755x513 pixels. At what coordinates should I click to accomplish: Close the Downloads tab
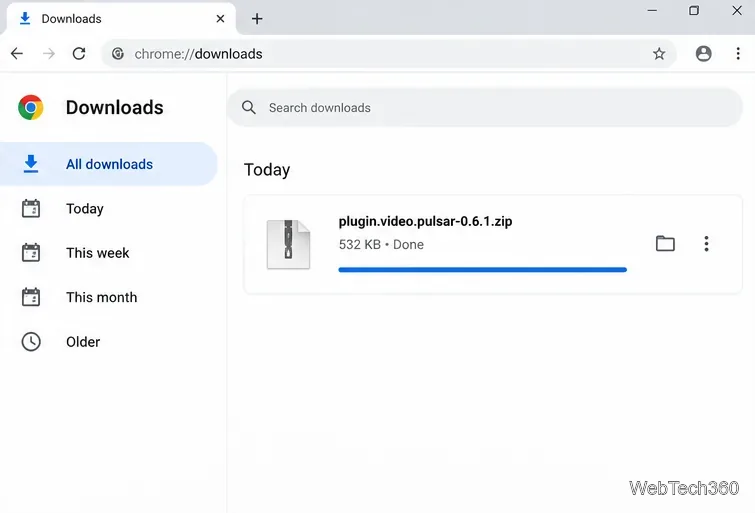coord(221,19)
